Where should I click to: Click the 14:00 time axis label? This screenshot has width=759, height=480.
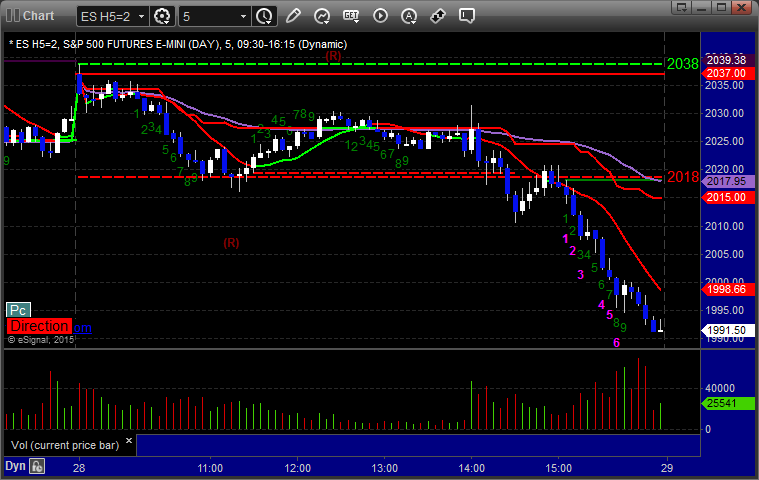tap(471, 468)
